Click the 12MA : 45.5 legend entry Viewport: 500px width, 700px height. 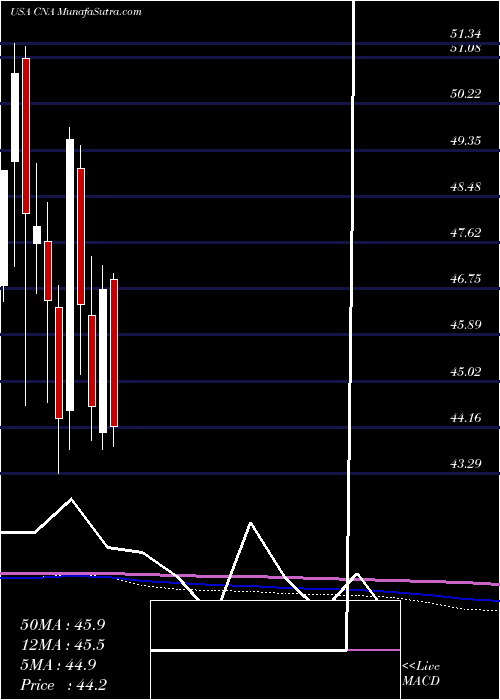[x=63, y=645]
